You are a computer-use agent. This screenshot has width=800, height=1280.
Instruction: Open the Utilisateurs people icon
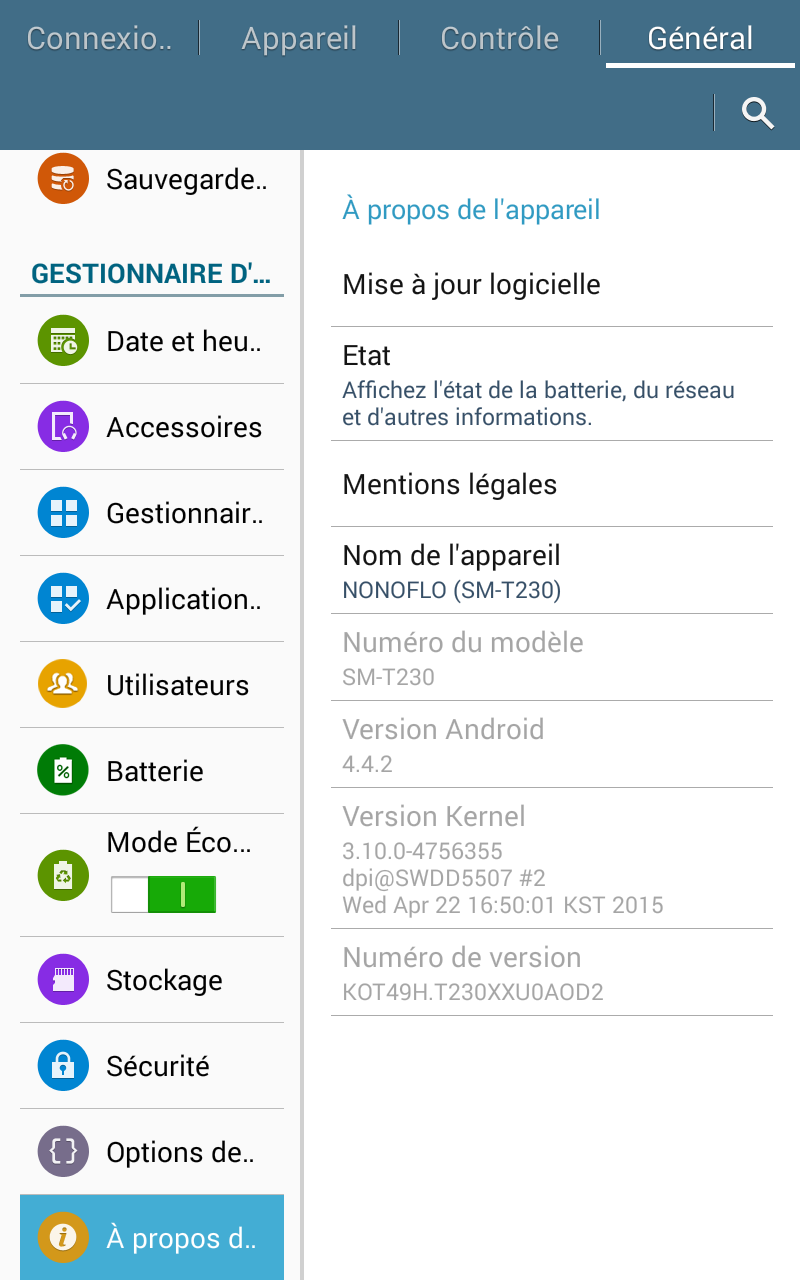pyautogui.click(x=63, y=685)
